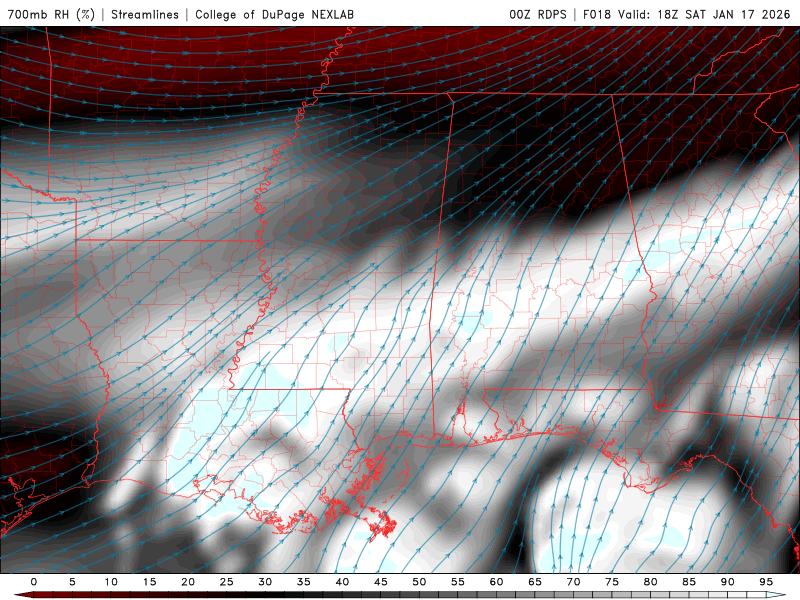Click the "95" value on the color scale
Screen dimensions: 800x600
coord(766,582)
